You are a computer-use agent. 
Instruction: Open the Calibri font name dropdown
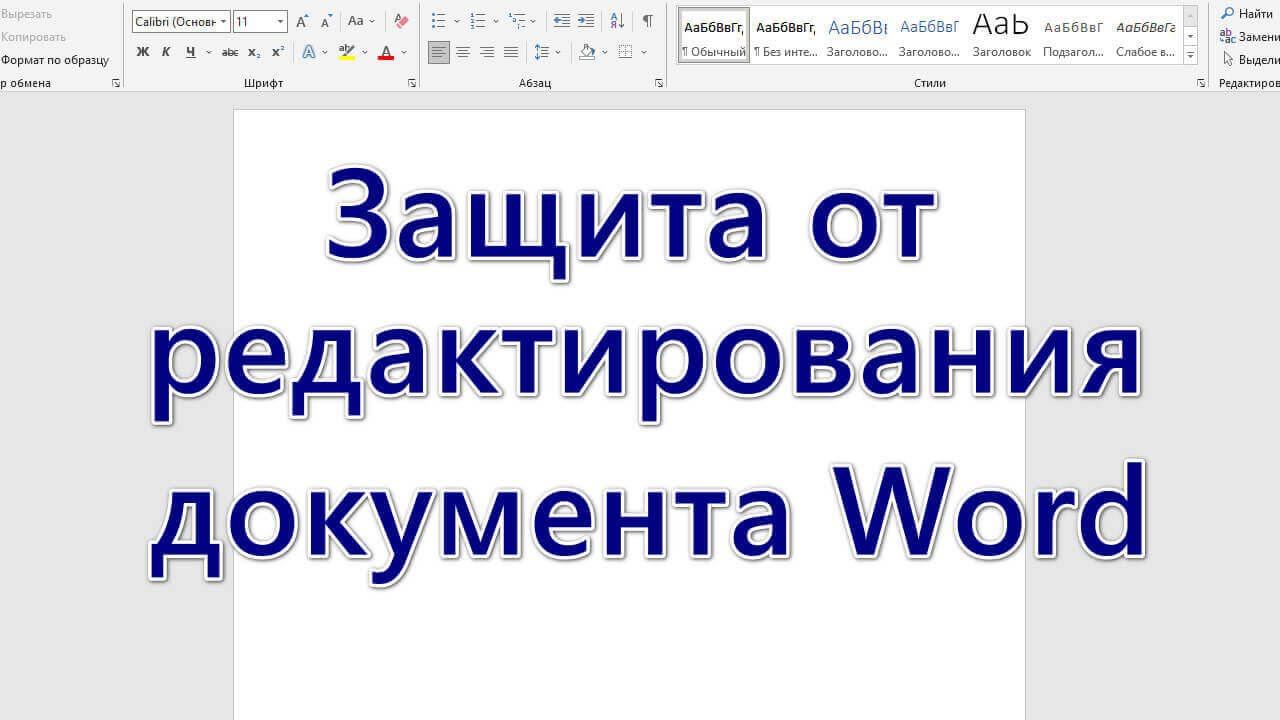(x=222, y=21)
